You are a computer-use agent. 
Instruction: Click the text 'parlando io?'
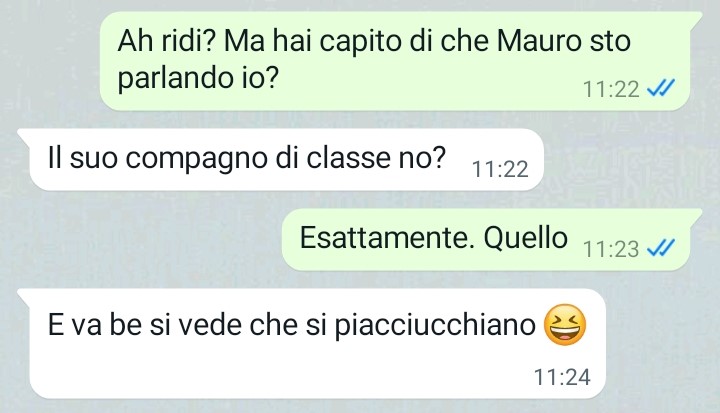198,78
